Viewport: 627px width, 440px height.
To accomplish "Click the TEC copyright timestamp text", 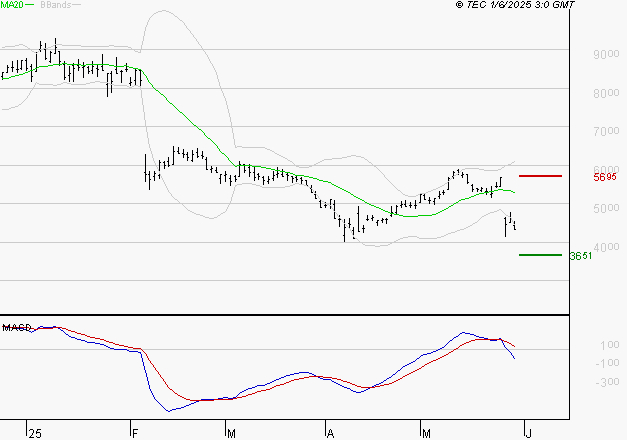I will [x=515, y=5].
